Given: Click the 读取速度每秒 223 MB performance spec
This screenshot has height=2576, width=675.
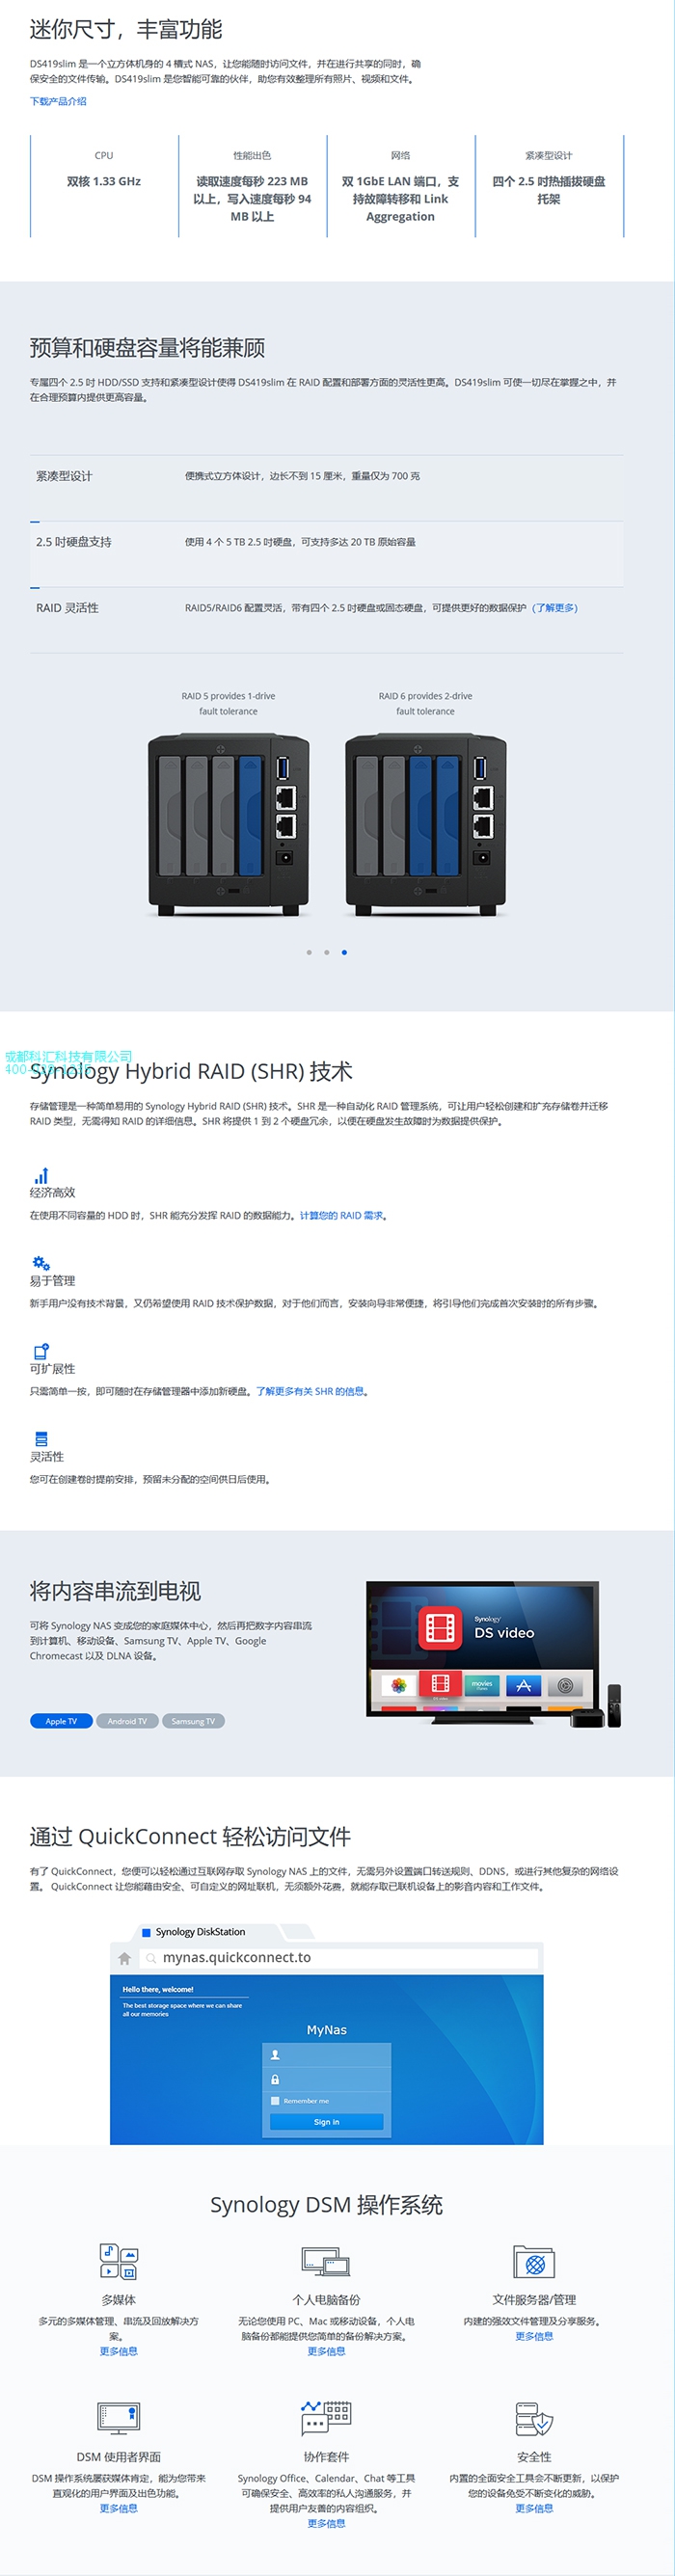Looking at the screenshot, I should (x=252, y=199).
